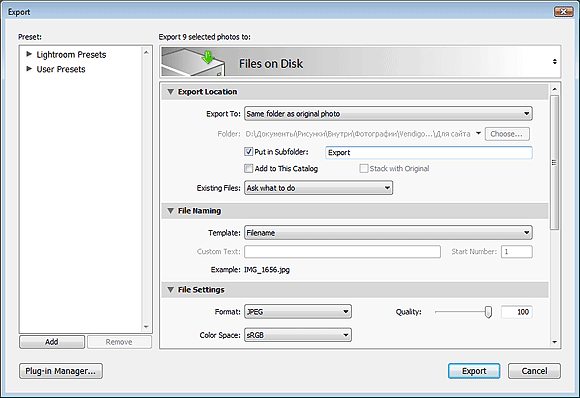Click the Start Number field
Viewport: 580px width, 398px height.
click(517, 252)
